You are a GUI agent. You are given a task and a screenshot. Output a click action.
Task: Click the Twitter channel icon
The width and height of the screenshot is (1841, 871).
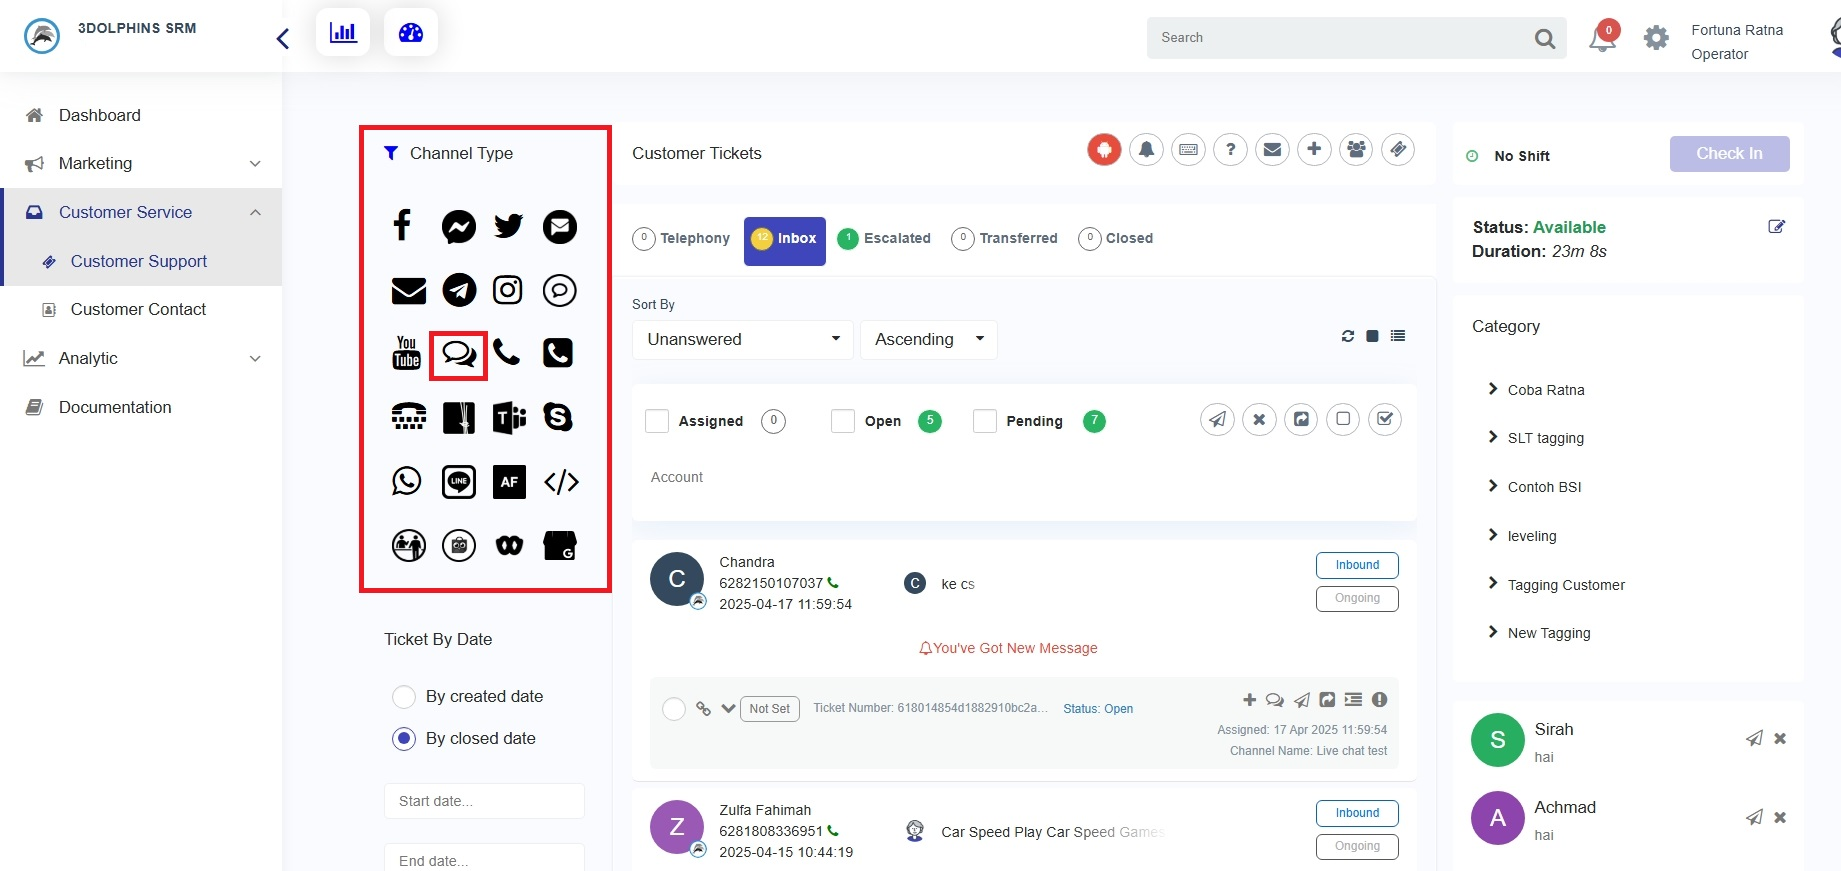(x=508, y=226)
